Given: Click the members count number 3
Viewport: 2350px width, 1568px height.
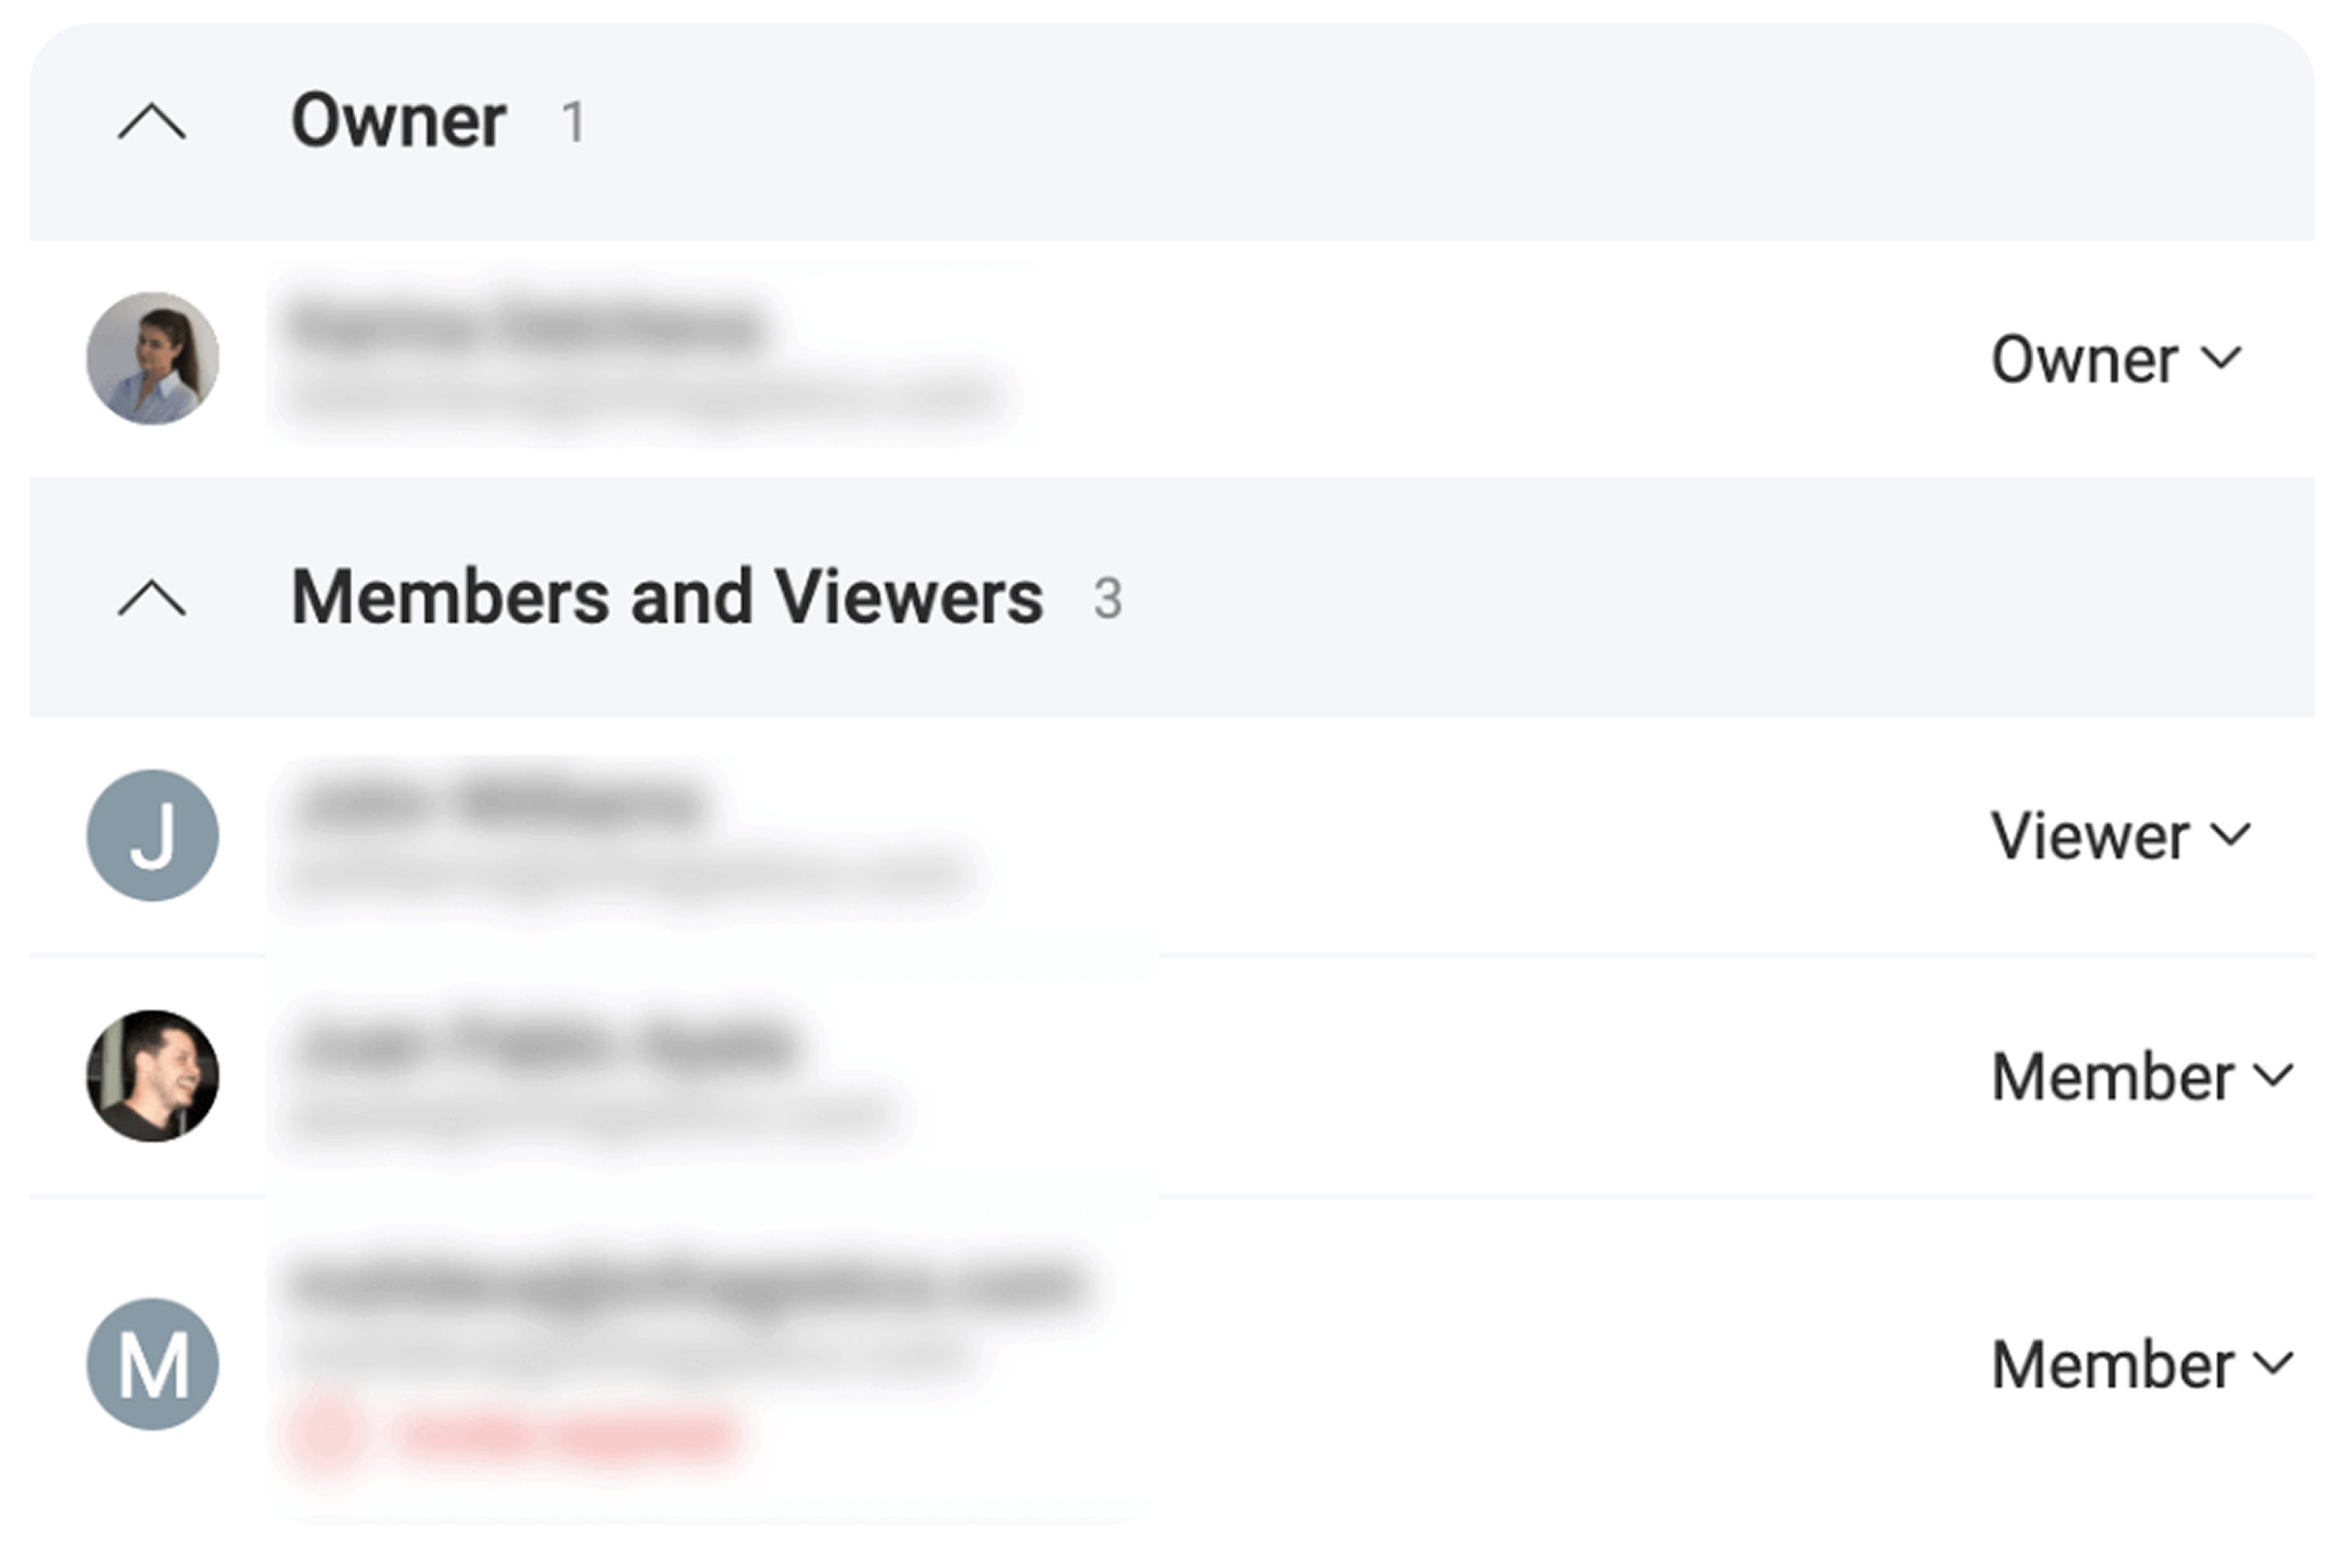Looking at the screenshot, I should 1107,599.
